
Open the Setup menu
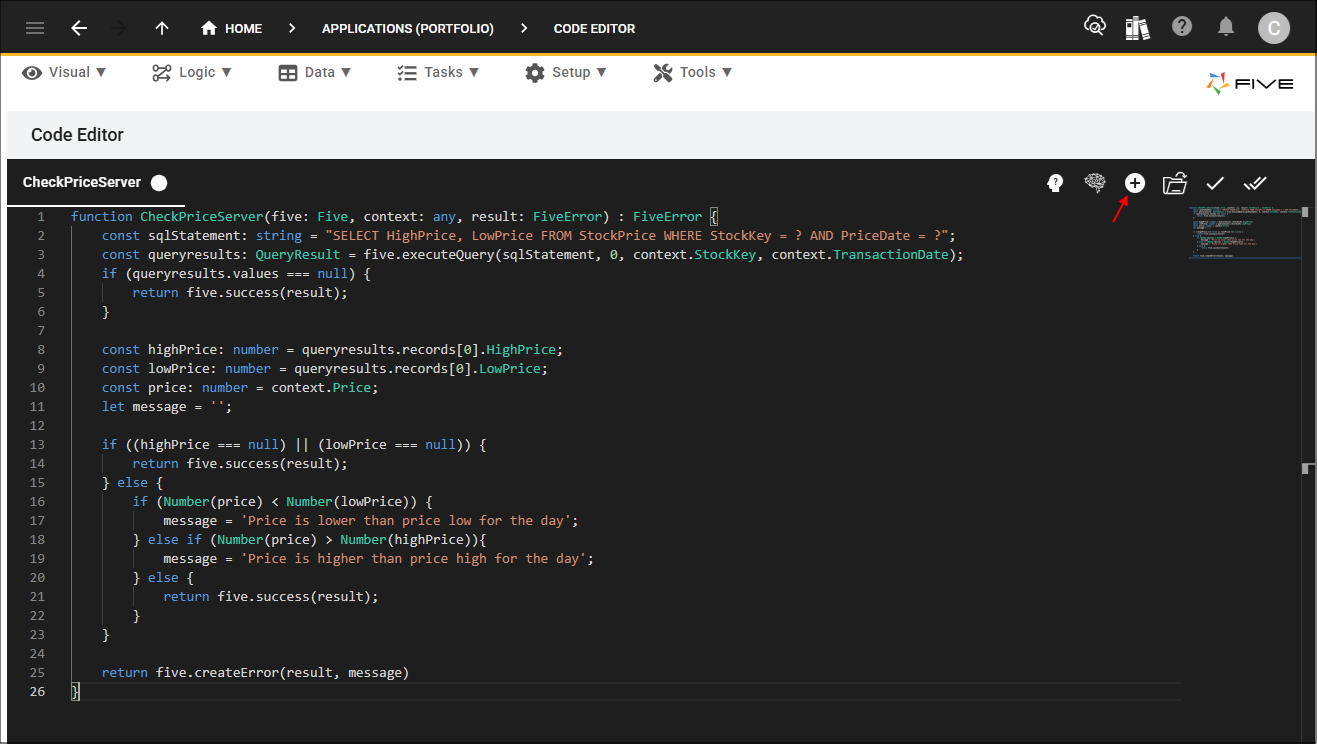click(566, 72)
